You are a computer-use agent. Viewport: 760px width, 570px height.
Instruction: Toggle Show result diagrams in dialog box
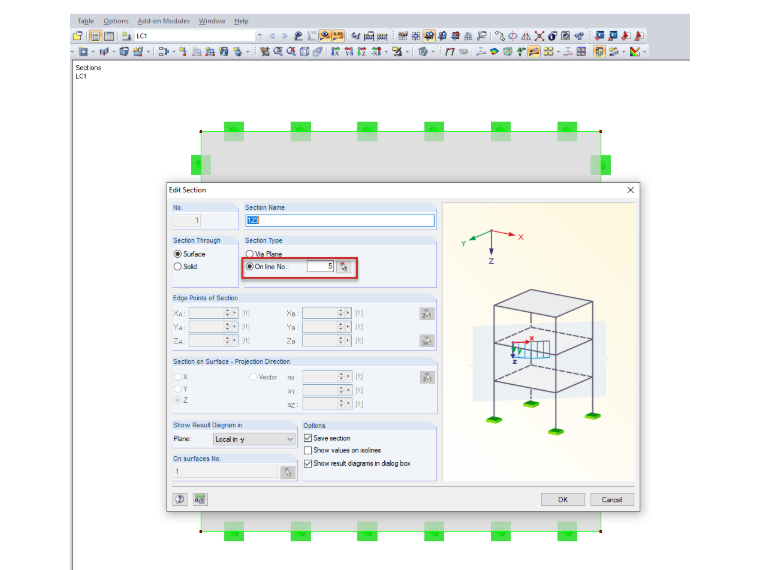click(x=308, y=463)
